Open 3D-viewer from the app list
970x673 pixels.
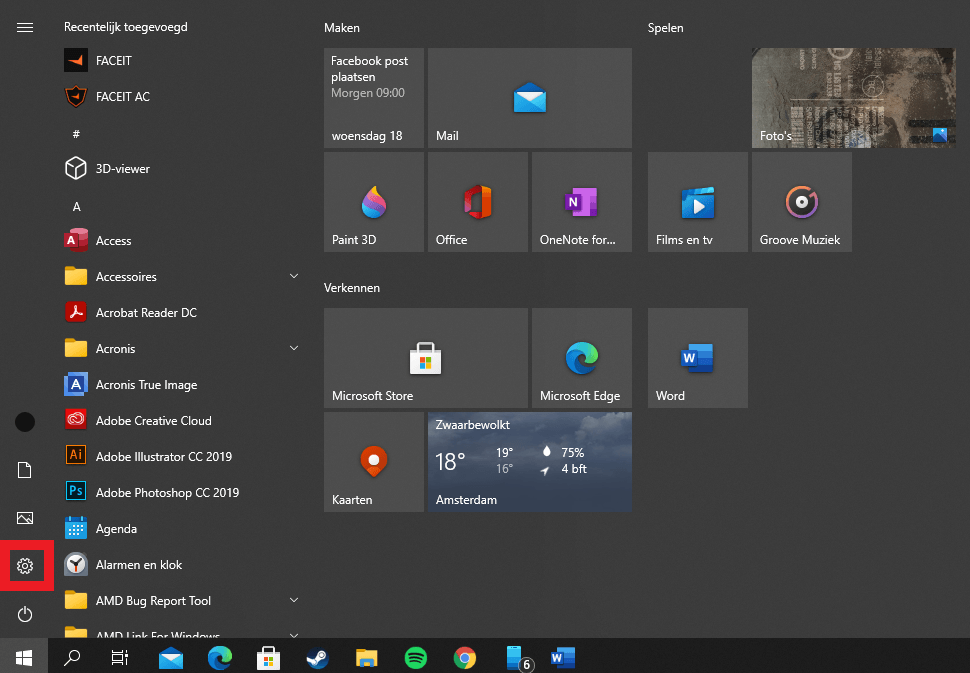click(x=182, y=168)
